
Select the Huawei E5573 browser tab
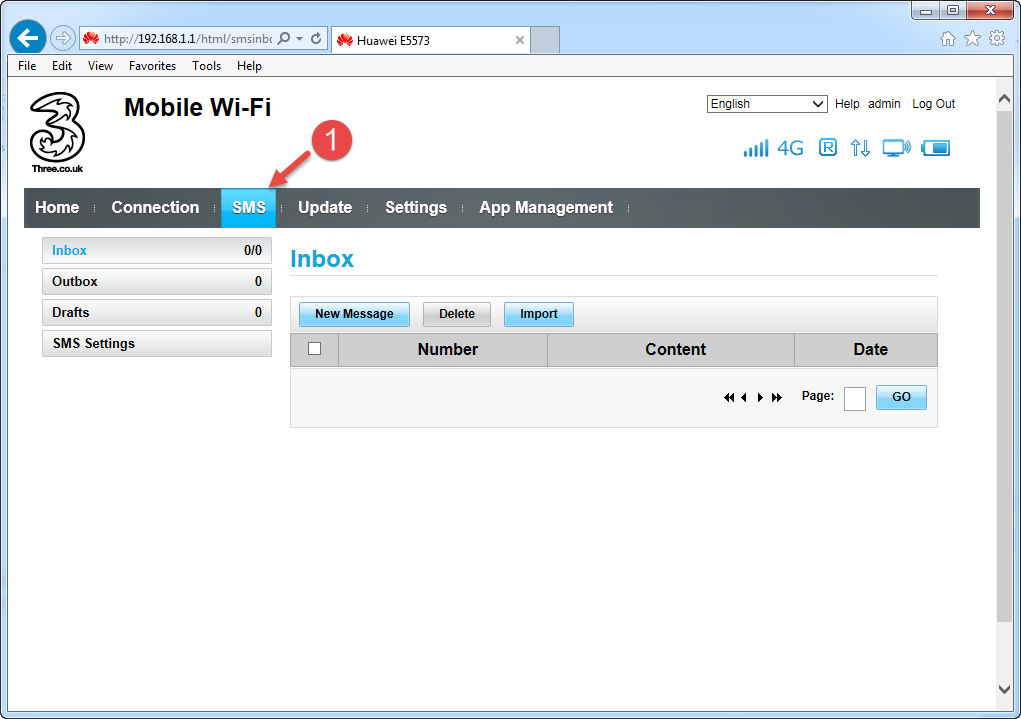point(430,40)
